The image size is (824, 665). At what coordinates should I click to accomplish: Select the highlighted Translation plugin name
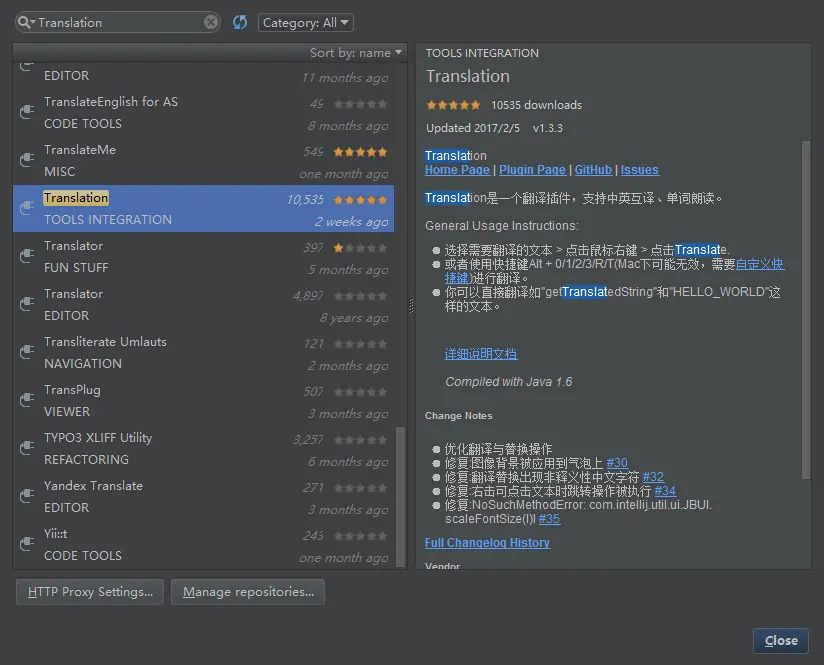point(76,198)
